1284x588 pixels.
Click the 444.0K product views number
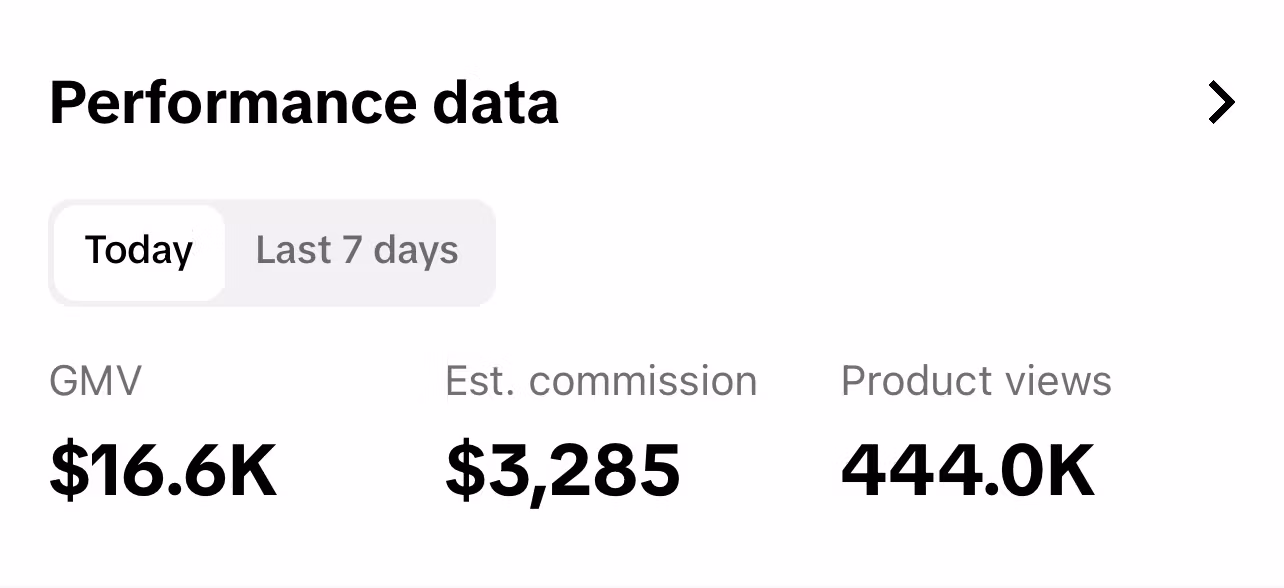tap(968, 470)
